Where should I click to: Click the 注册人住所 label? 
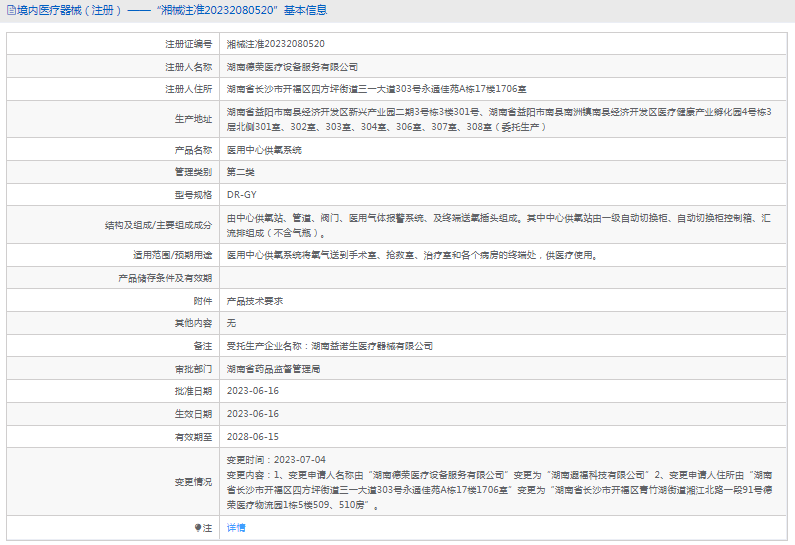(x=189, y=89)
